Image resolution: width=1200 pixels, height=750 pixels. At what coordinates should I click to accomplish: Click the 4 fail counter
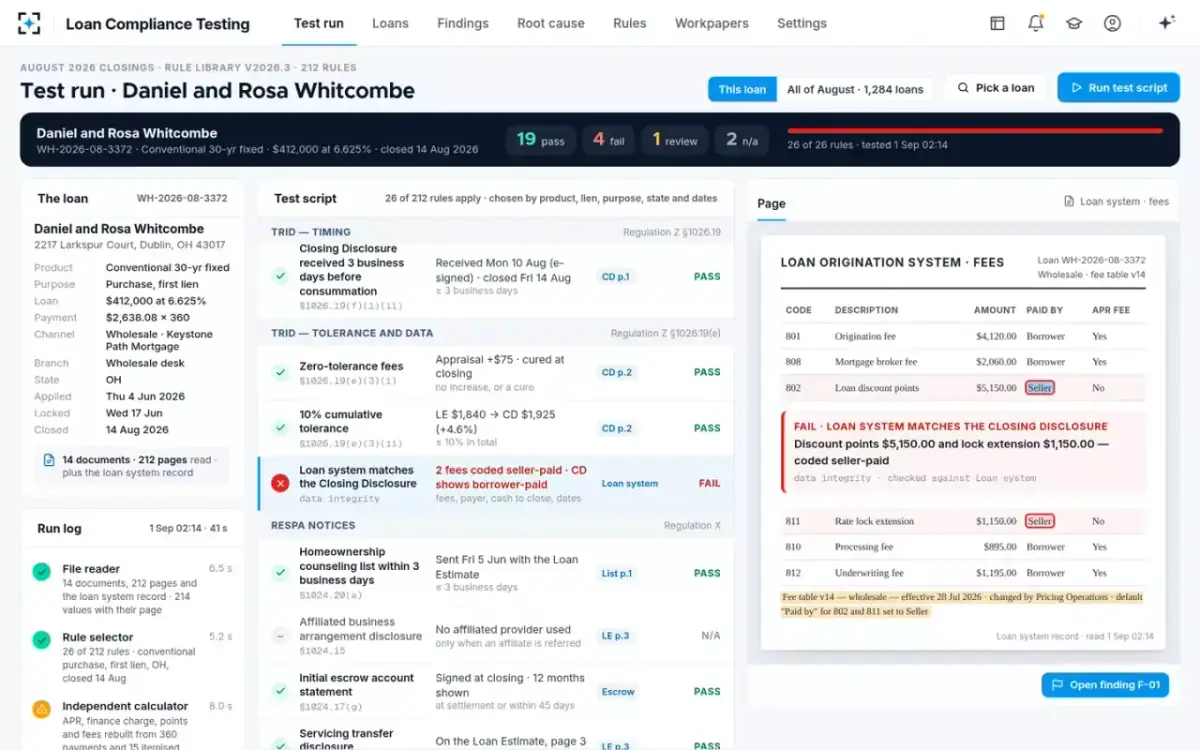click(608, 140)
